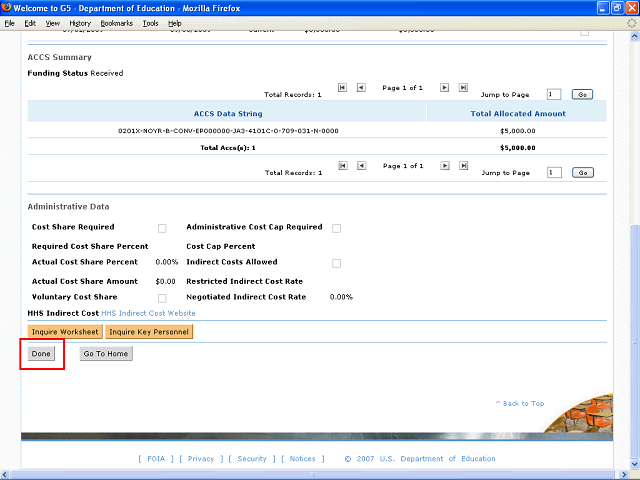
Task: Click vertical scrollbar up arrow
Action: tap(635, 36)
